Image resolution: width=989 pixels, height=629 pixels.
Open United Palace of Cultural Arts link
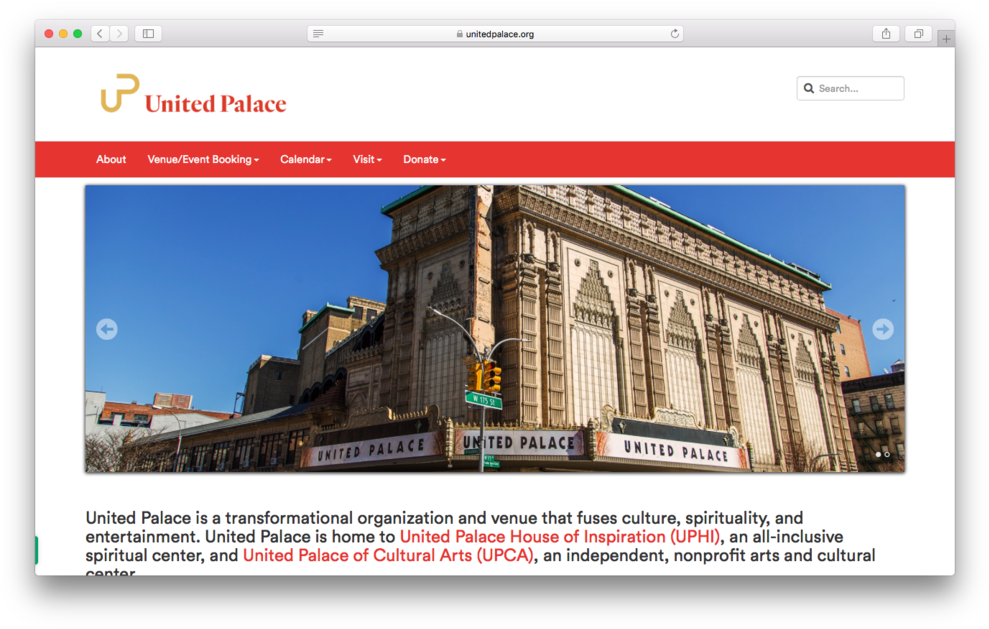[x=388, y=556]
